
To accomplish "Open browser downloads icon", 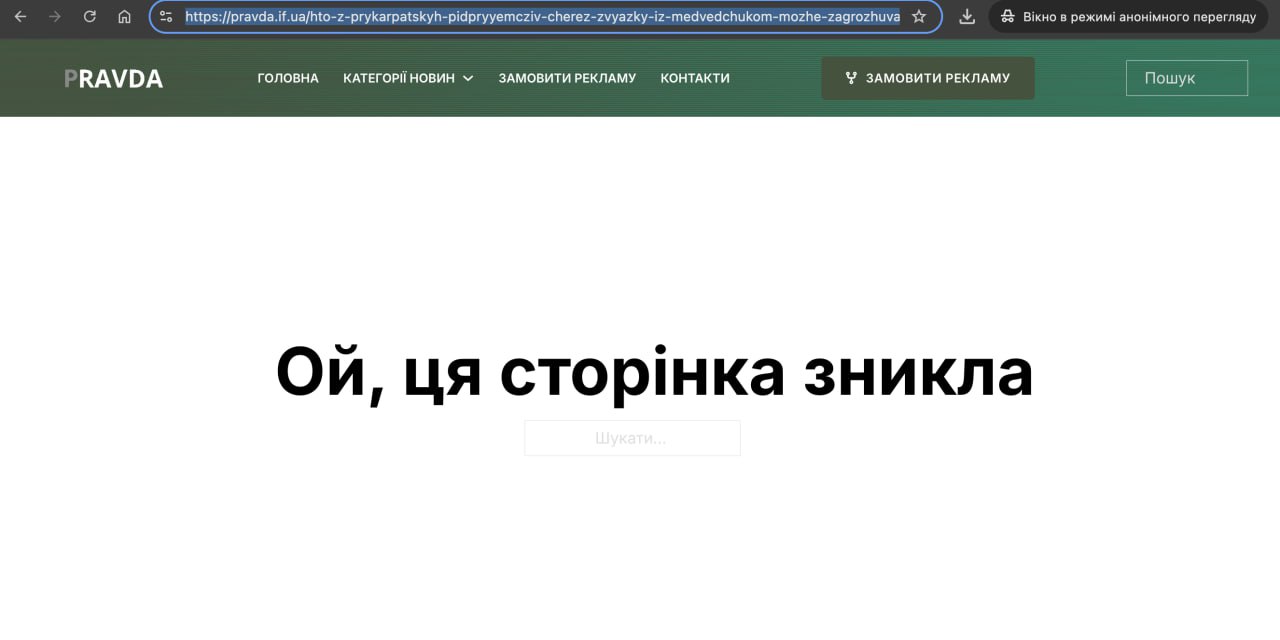I will 967,17.
